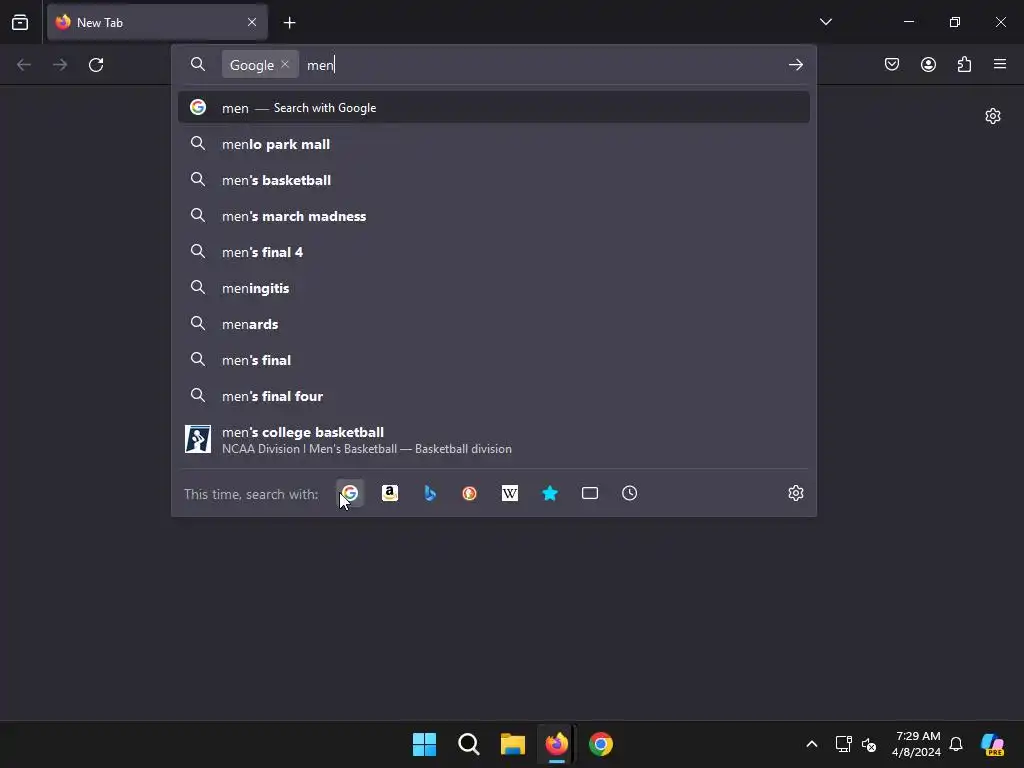Choose 'men's final four' suggestion
1024x768 pixels.
494,396
